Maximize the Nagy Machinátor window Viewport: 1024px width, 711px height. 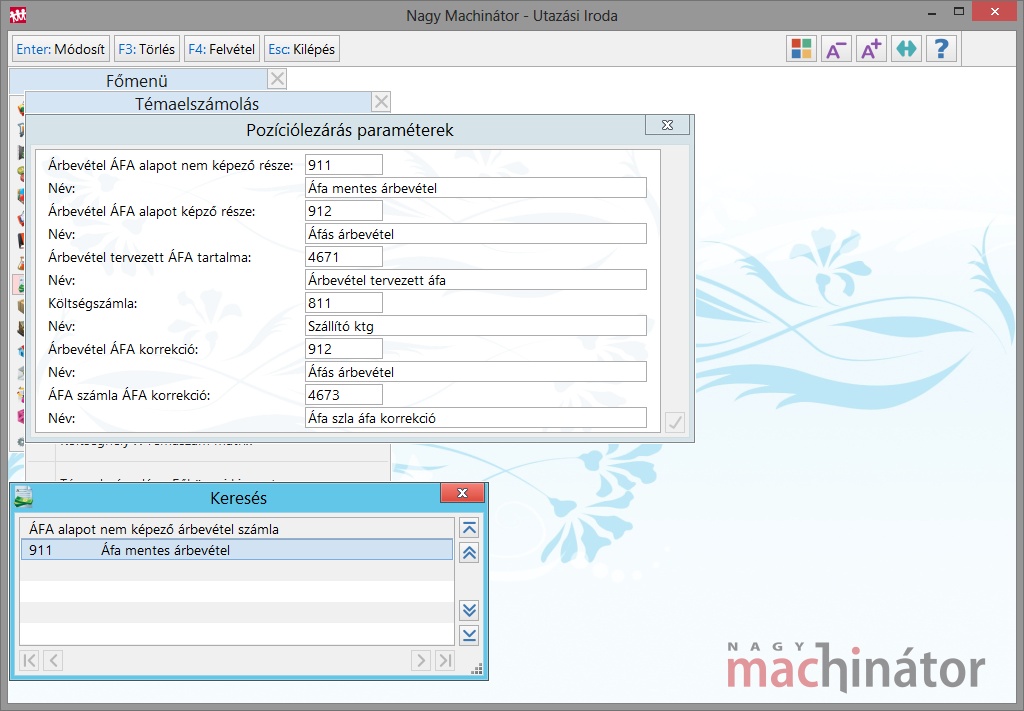pos(959,12)
